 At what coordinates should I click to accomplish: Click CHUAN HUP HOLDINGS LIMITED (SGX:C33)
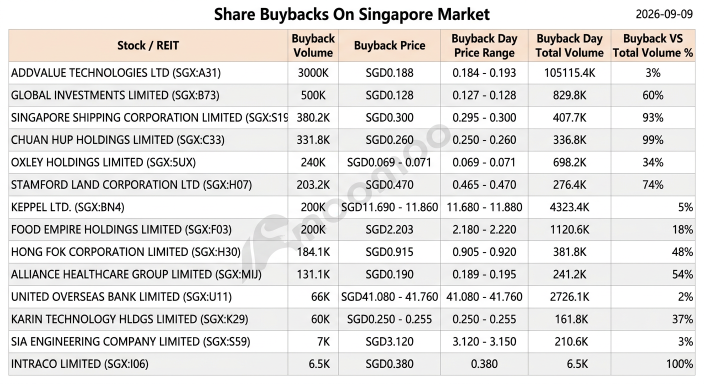tap(118, 140)
